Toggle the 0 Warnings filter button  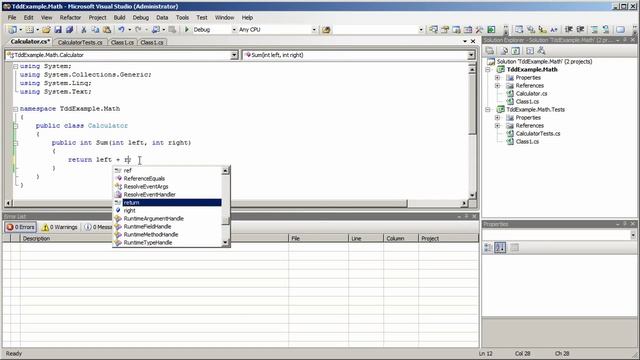60,227
